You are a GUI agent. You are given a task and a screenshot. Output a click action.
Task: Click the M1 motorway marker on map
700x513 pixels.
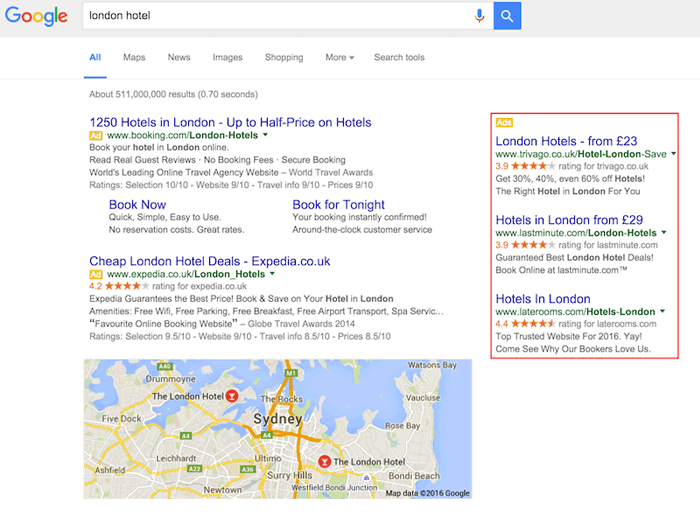pyautogui.click(x=291, y=373)
